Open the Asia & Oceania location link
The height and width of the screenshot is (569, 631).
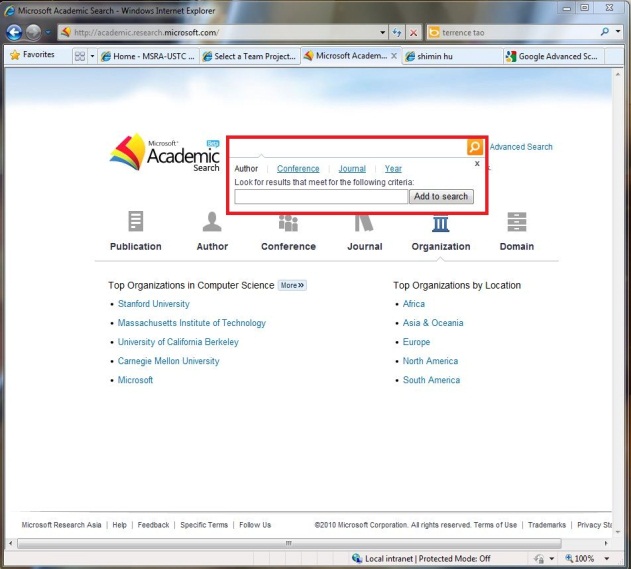433,323
